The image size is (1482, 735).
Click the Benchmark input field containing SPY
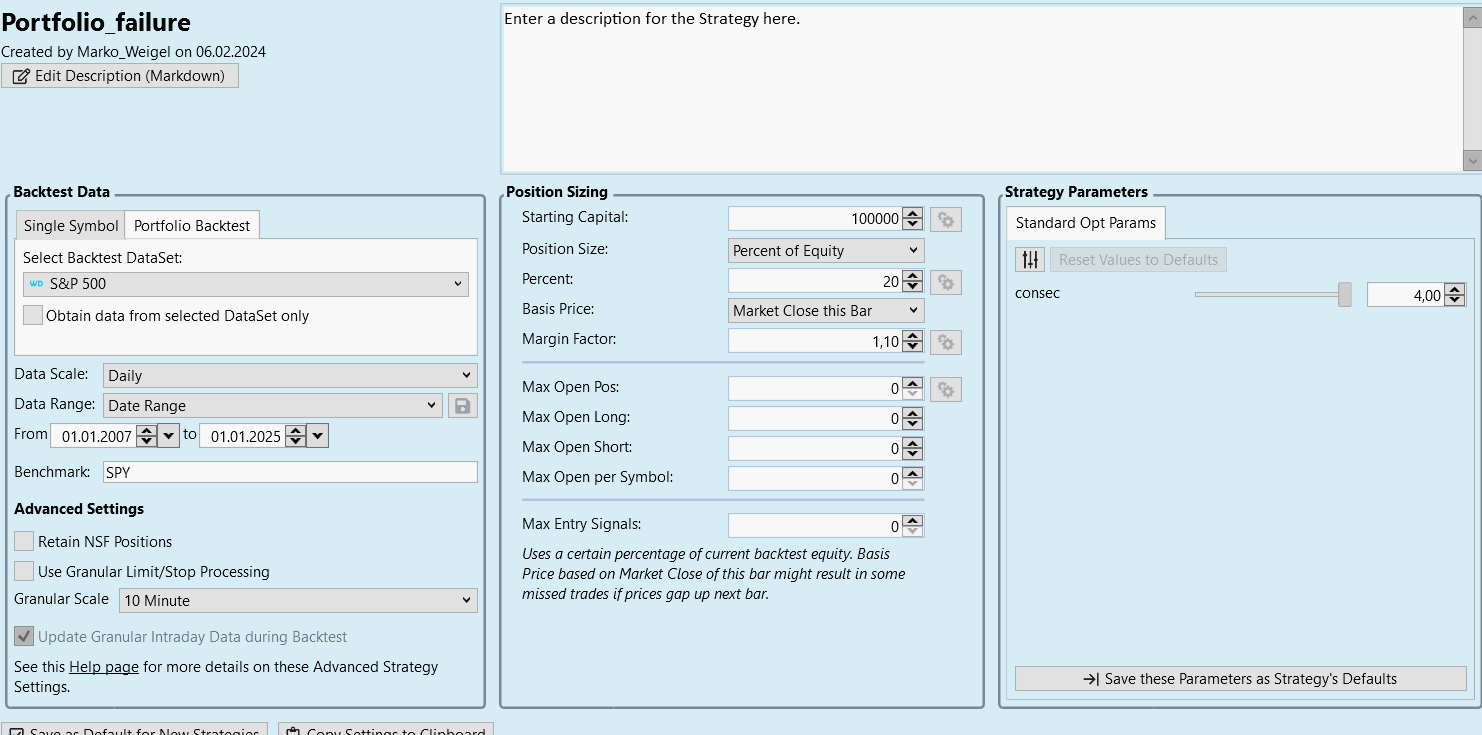click(289, 472)
